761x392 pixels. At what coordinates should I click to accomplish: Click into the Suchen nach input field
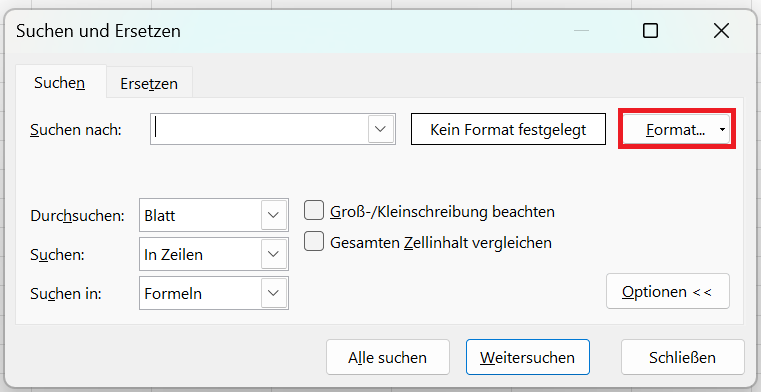tap(260, 129)
